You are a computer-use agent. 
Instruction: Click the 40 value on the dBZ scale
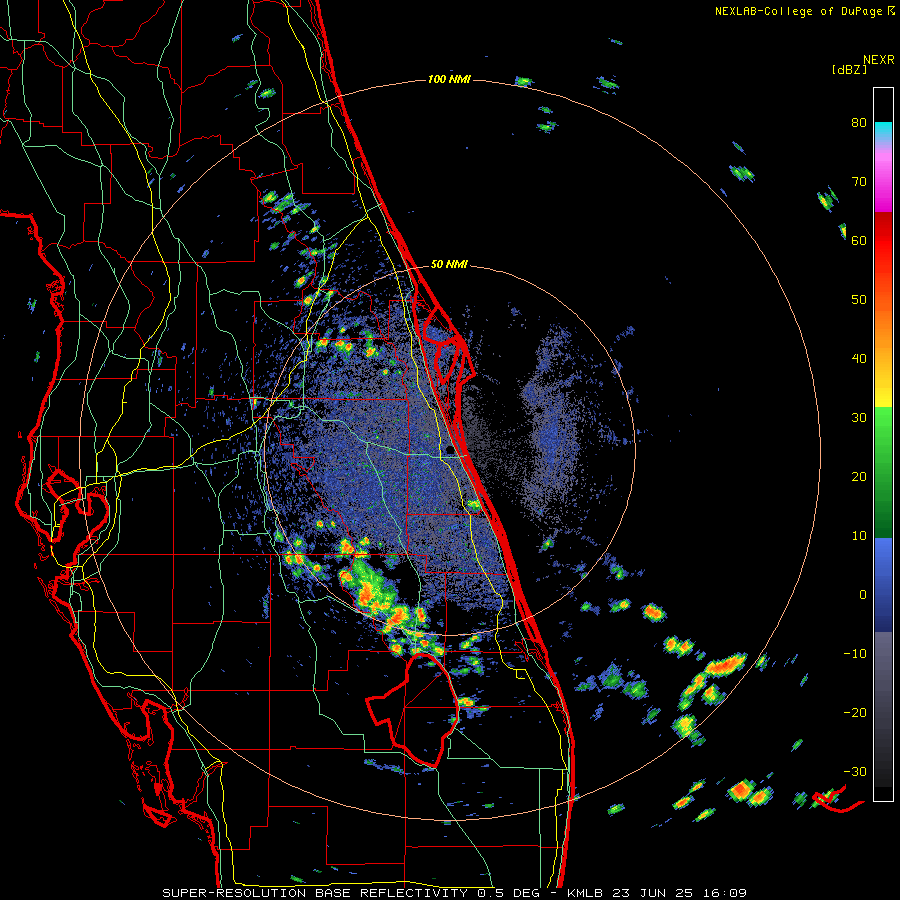click(x=859, y=359)
